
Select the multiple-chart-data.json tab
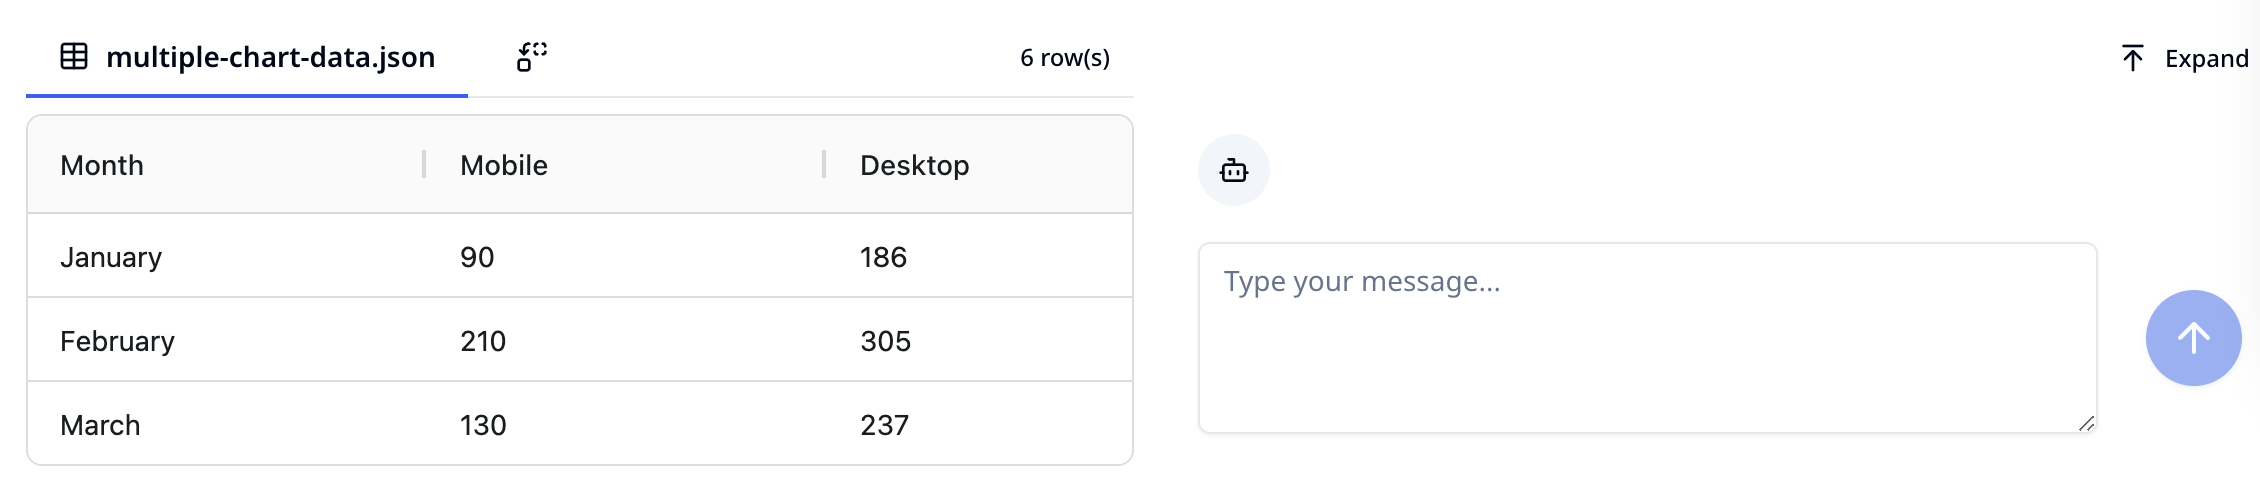[x=247, y=57]
